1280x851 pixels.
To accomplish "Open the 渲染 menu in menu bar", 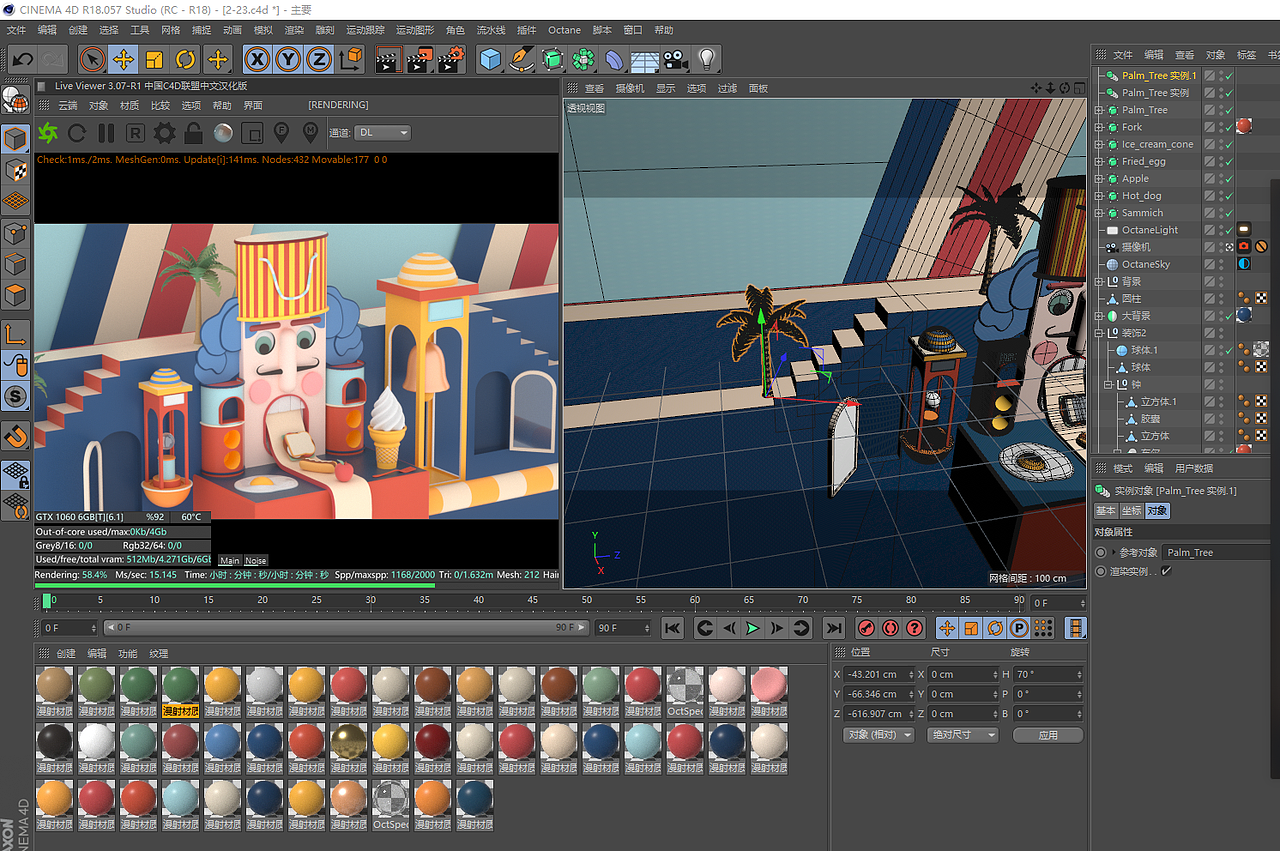I will point(294,30).
